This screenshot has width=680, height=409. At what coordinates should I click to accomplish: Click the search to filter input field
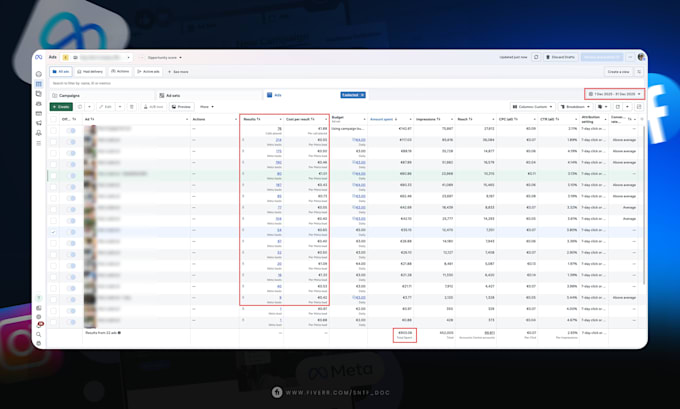pos(347,83)
